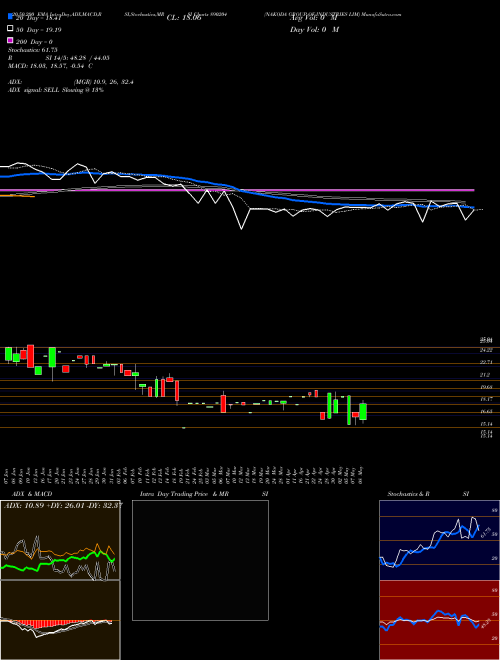
Task: Click the 'ADX & MACD' panel title
Action: 32,494
